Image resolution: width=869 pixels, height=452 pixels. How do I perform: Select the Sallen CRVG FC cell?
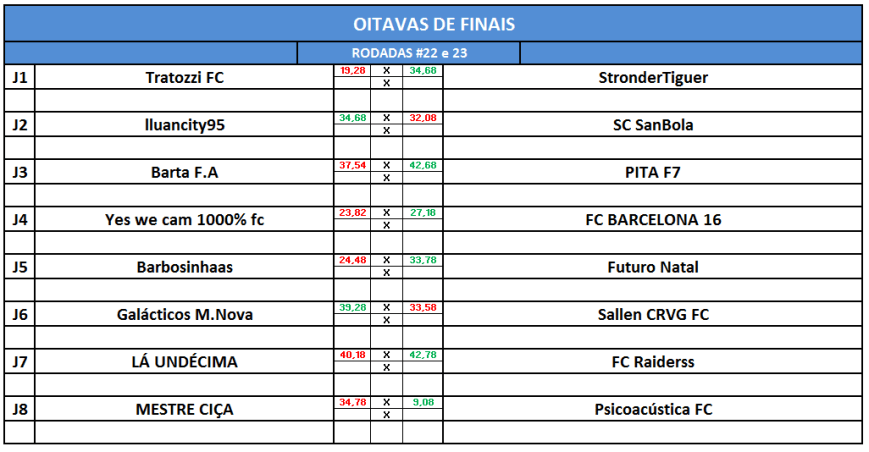653,315
